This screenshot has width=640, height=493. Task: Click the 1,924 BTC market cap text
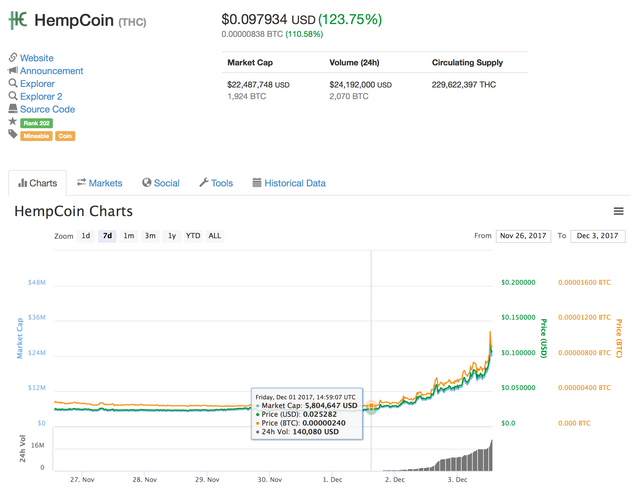(247, 96)
